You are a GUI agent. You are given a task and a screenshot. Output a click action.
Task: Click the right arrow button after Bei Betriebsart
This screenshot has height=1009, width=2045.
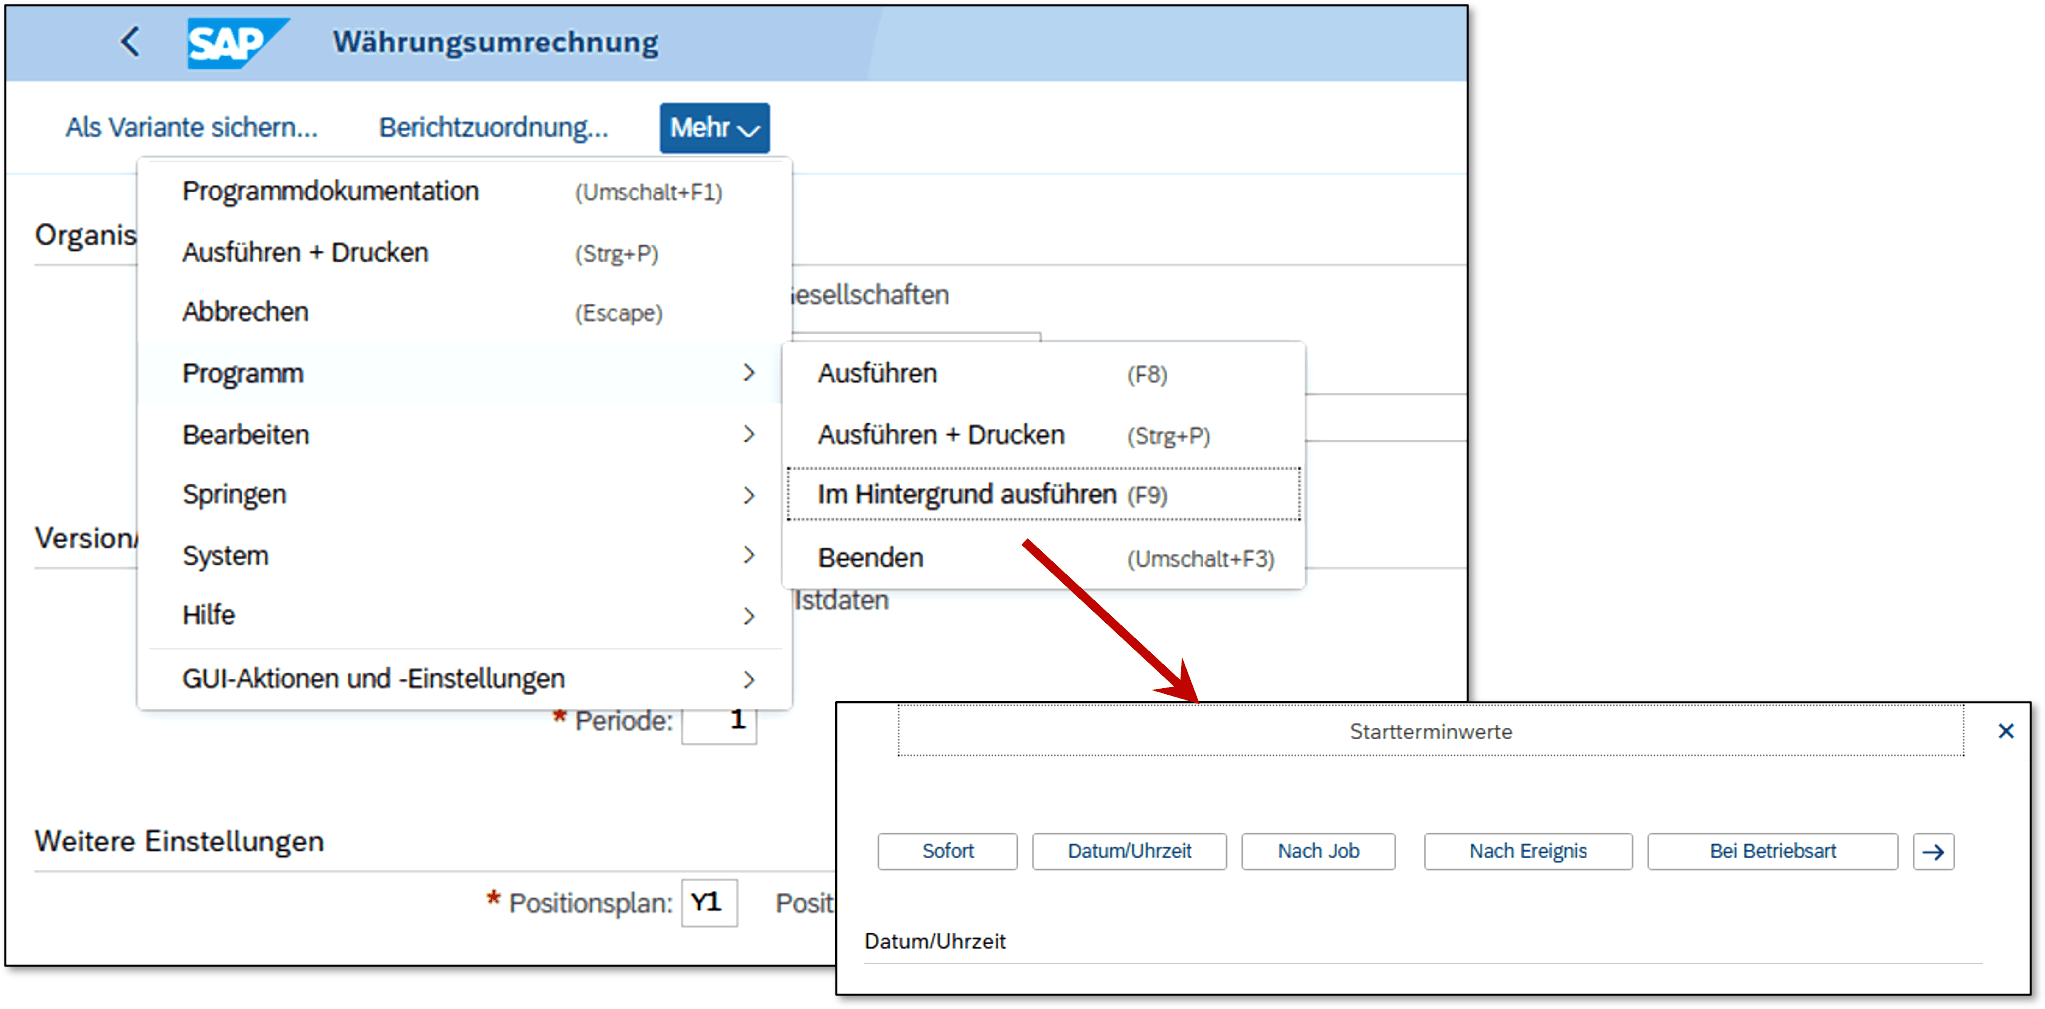click(1933, 852)
